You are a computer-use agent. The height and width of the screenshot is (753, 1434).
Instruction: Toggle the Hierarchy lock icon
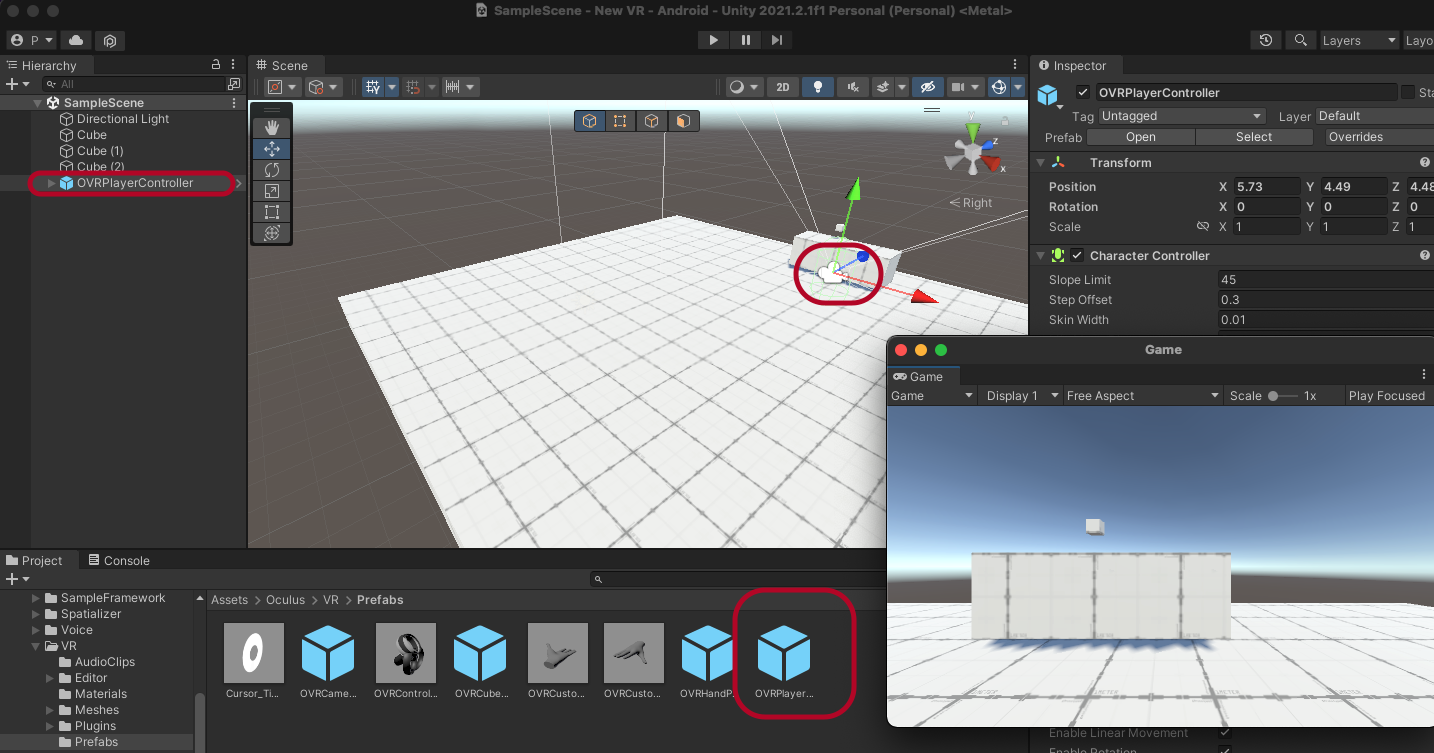point(216,65)
